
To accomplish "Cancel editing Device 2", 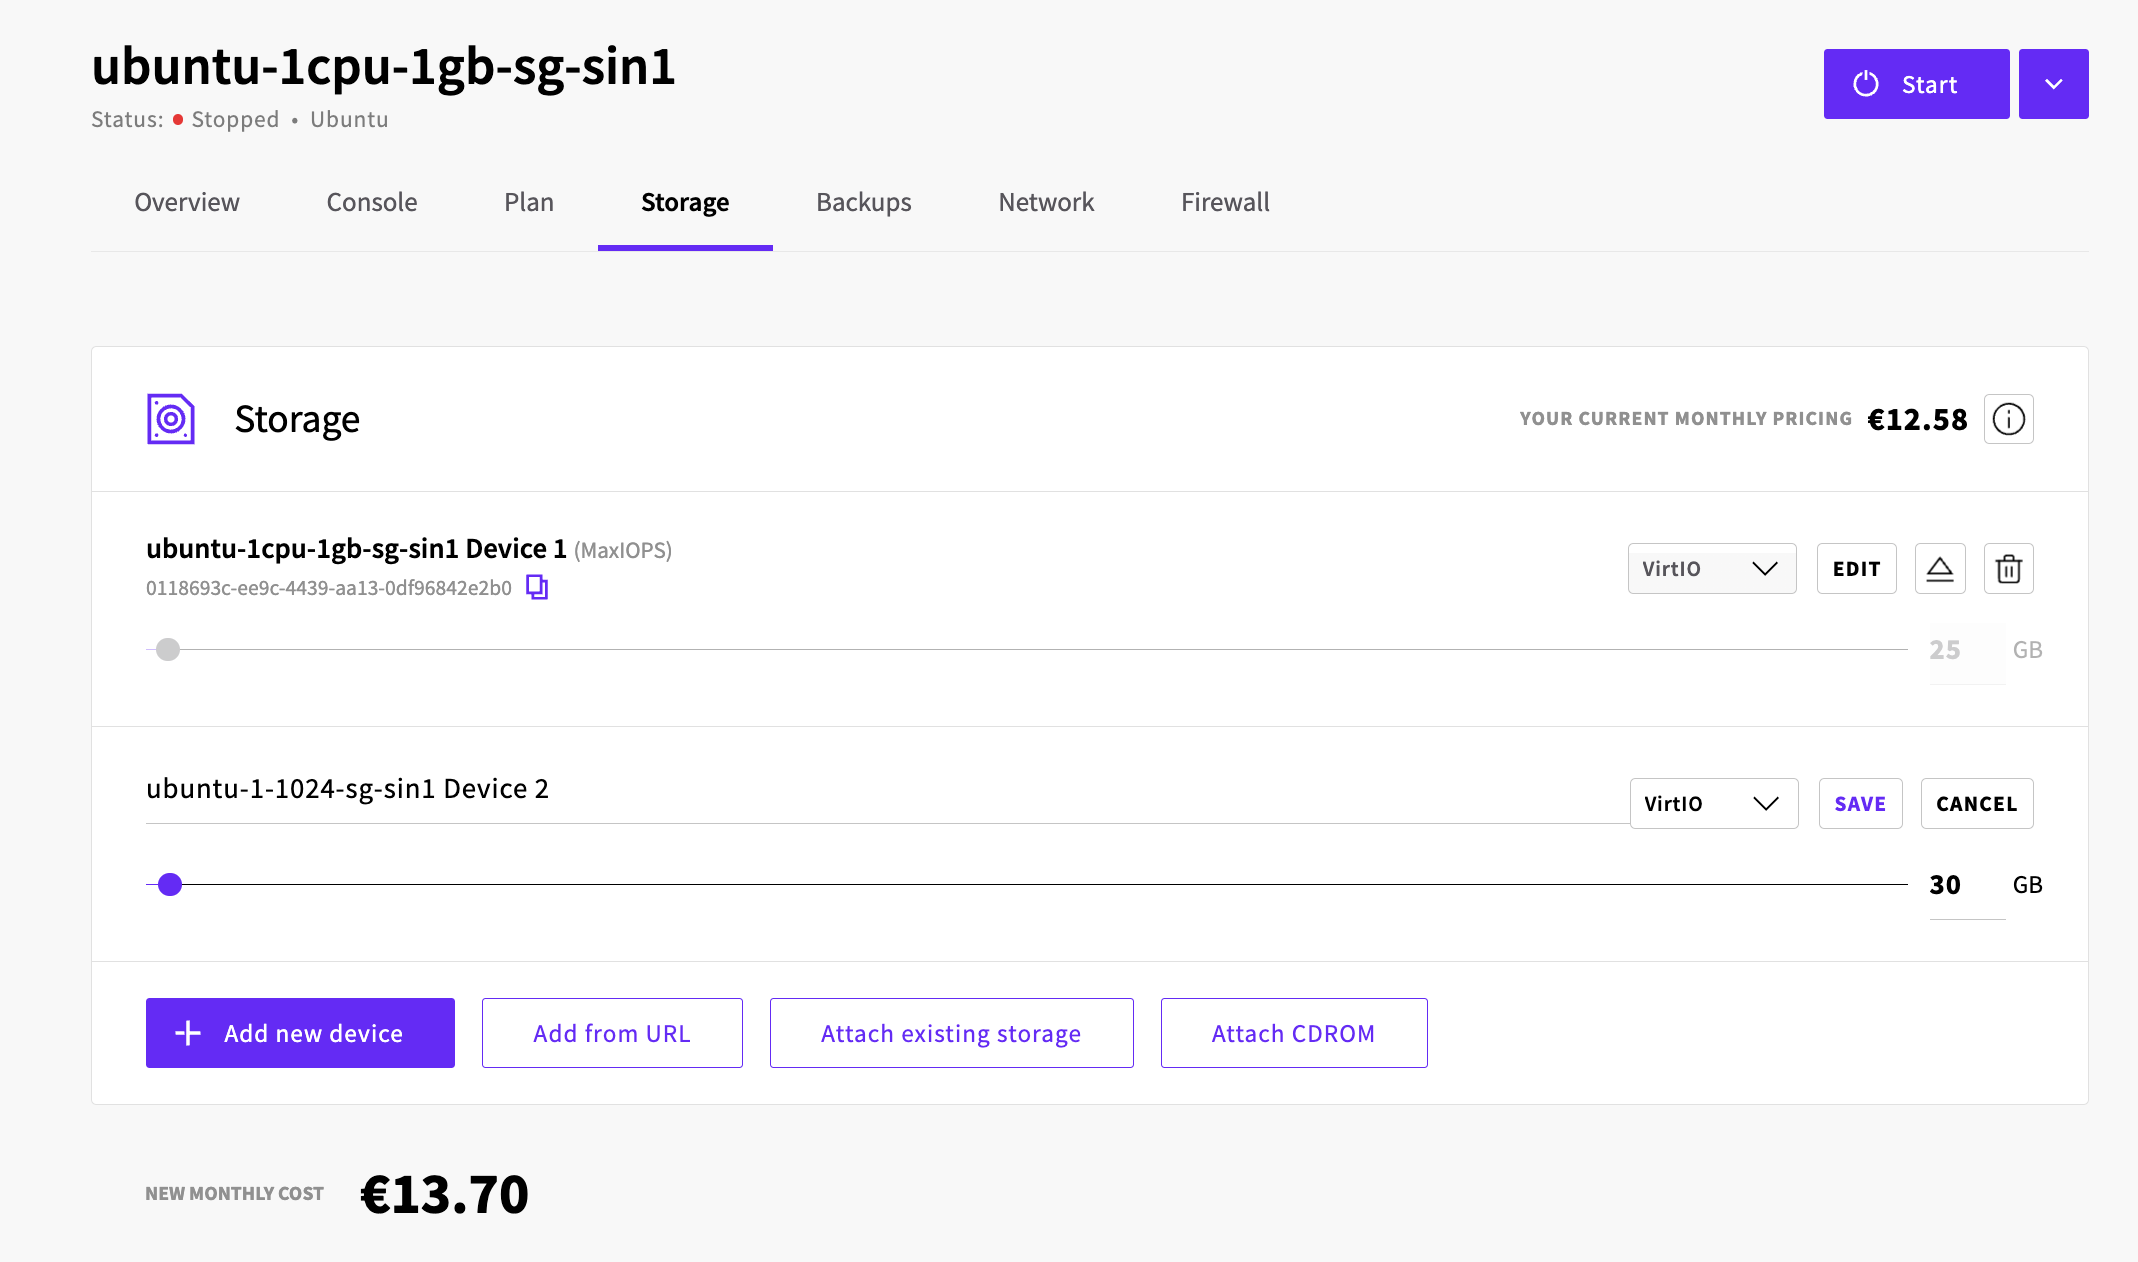I will (x=1977, y=804).
